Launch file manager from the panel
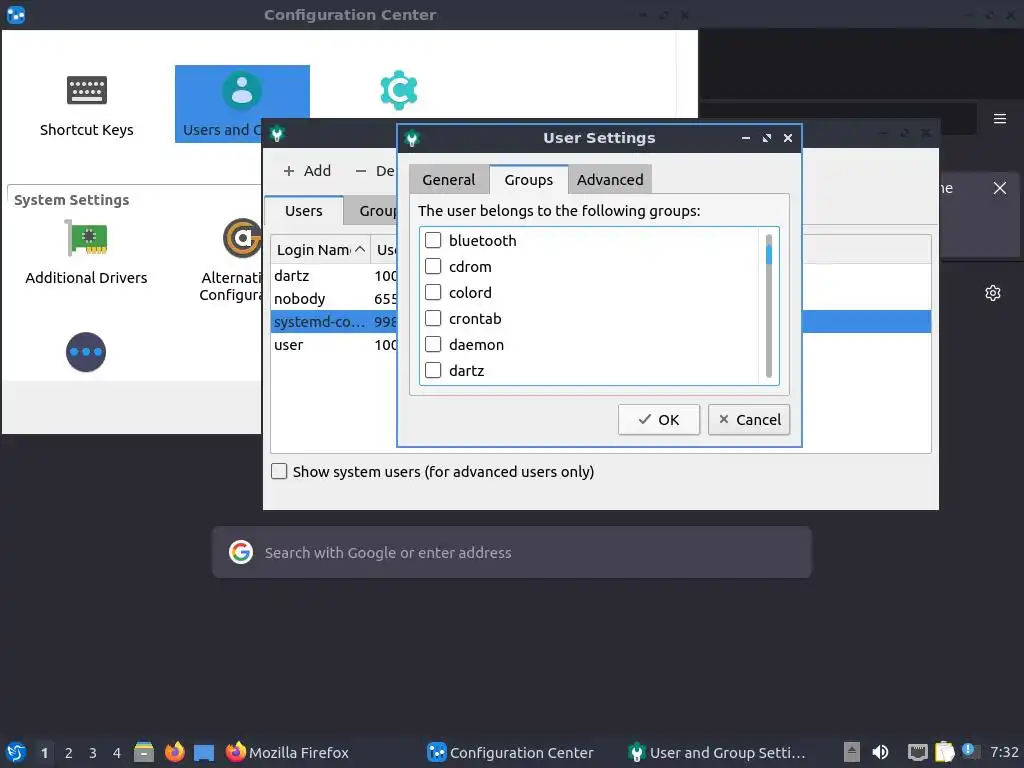The height and width of the screenshot is (768, 1024). point(144,752)
